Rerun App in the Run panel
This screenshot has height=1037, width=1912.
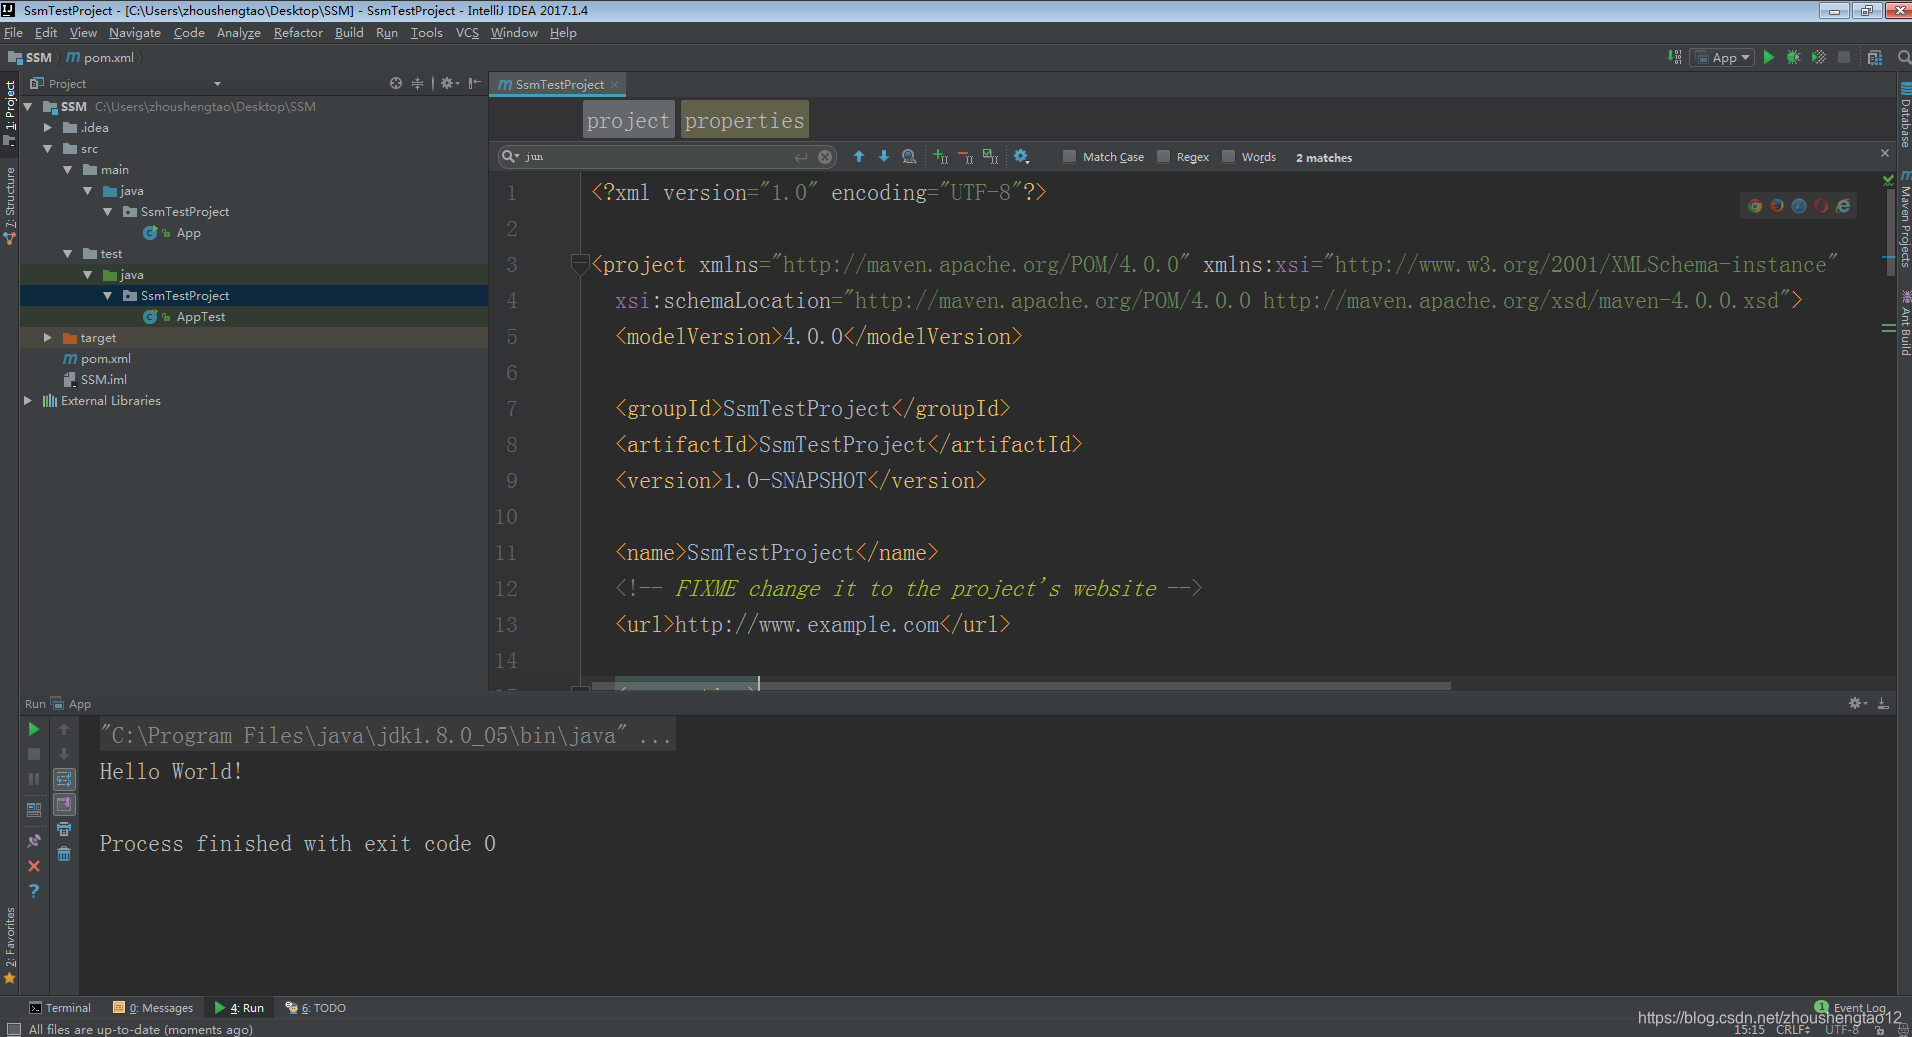34,729
